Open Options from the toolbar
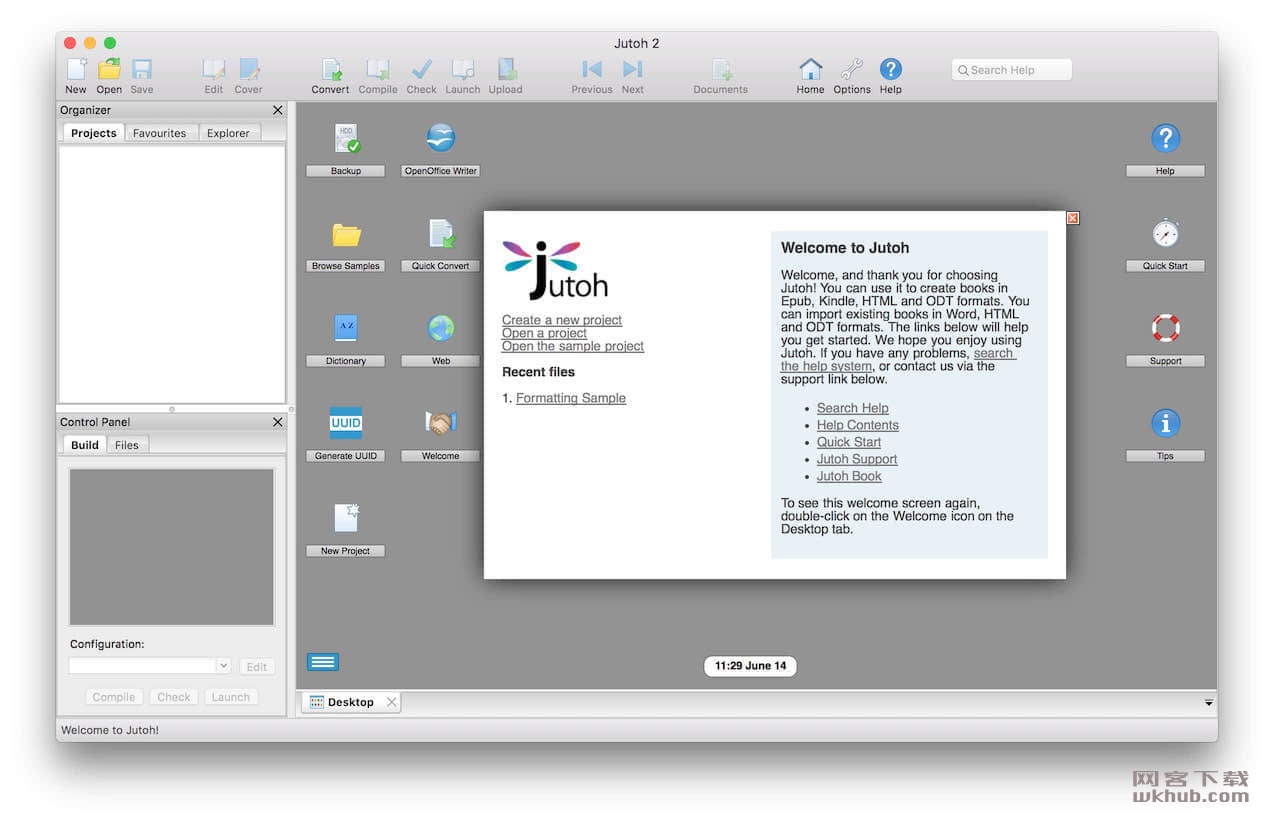This screenshot has width=1274, height=822. click(x=852, y=69)
